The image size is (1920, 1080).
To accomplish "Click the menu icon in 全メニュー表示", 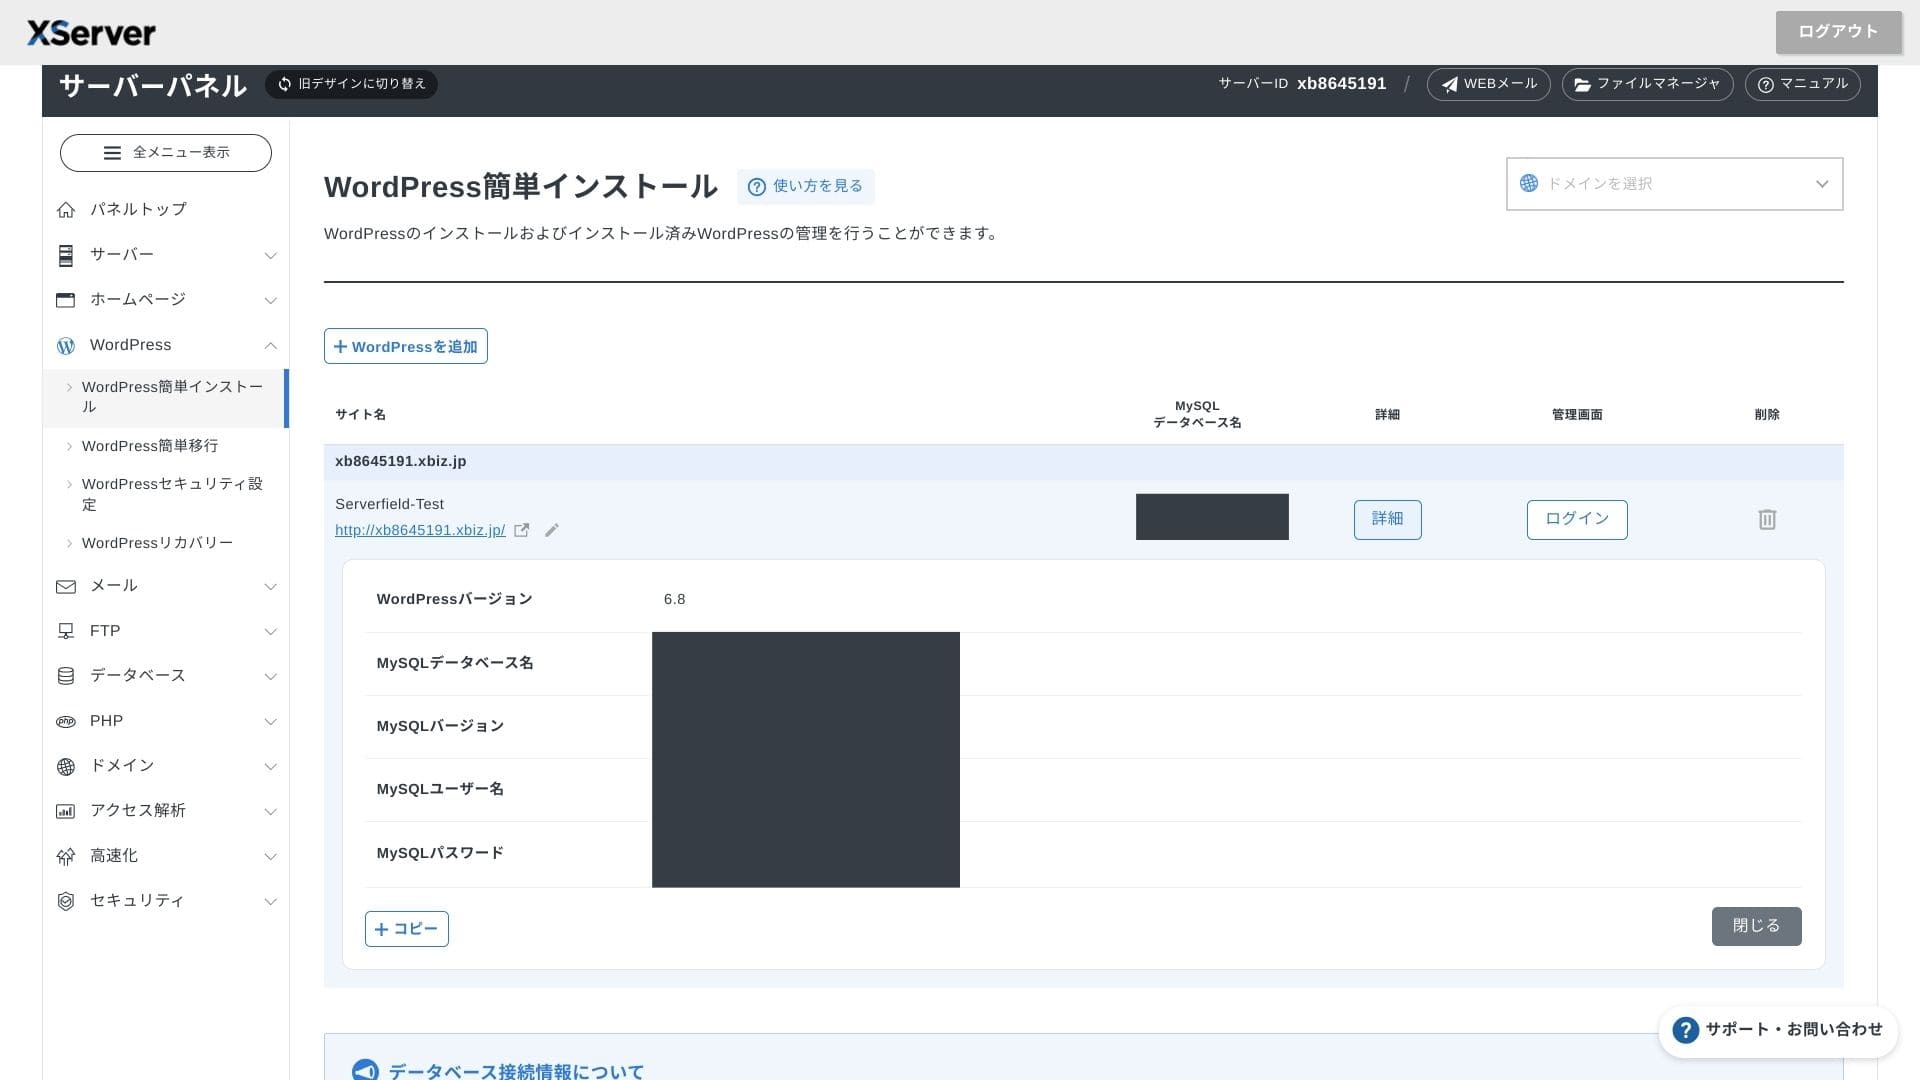I will click(112, 153).
